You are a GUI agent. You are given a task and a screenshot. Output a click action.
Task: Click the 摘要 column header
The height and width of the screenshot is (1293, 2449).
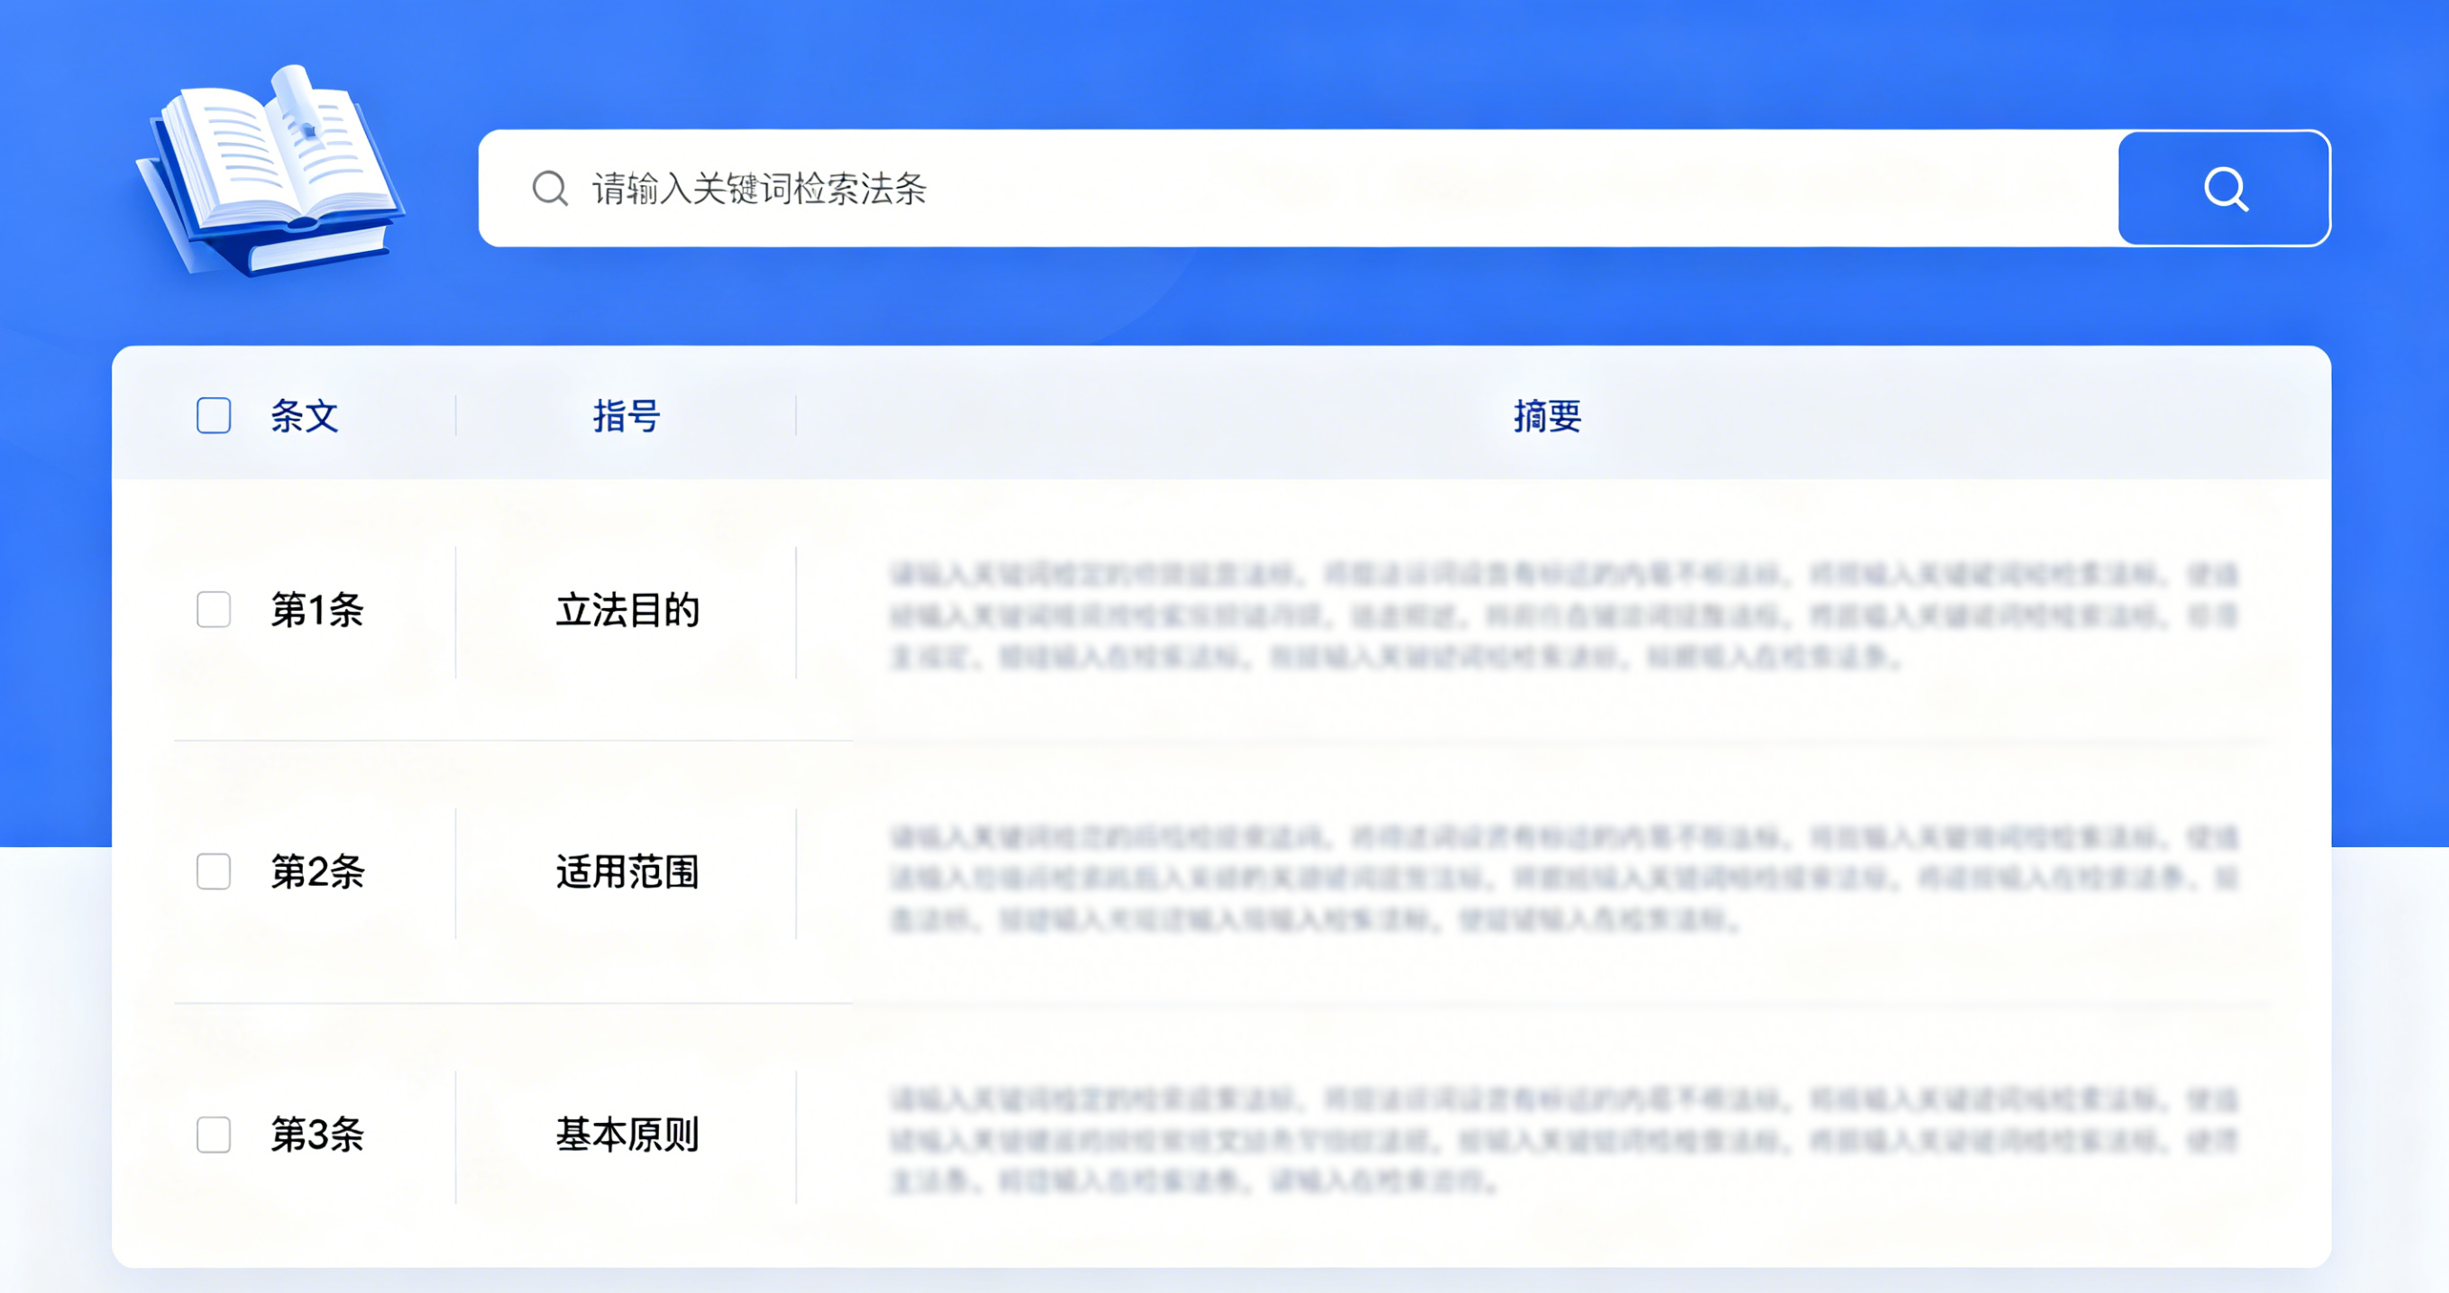pyautogui.click(x=1547, y=416)
